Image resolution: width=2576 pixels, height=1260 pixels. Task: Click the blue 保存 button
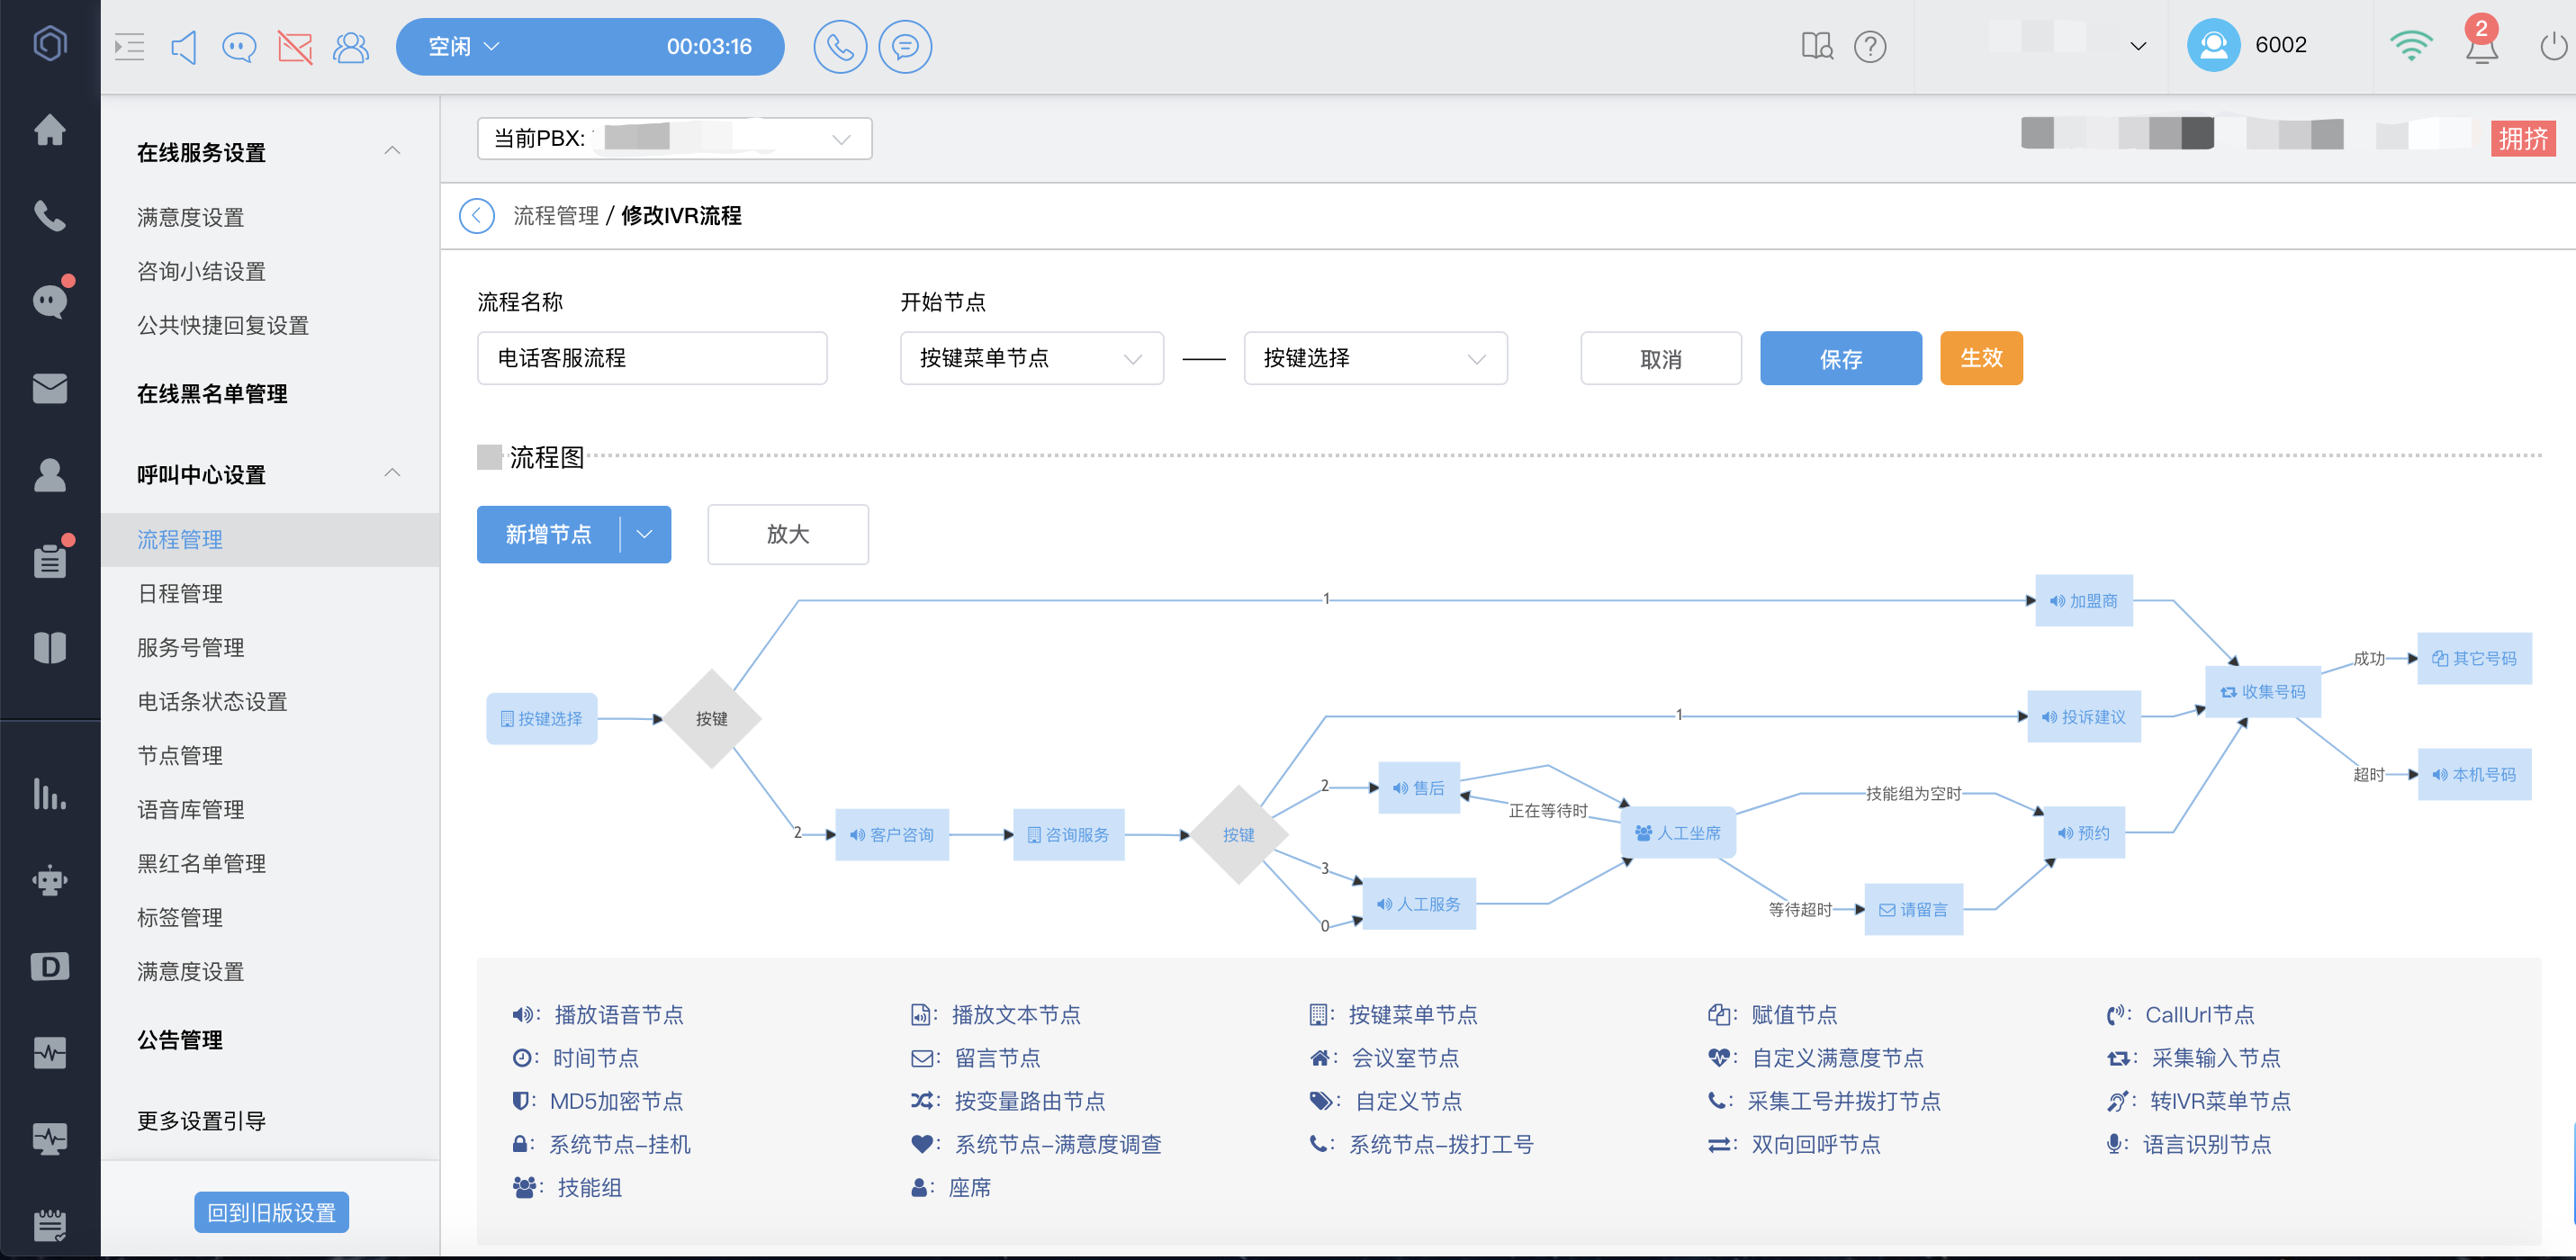click(x=1841, y=358)
